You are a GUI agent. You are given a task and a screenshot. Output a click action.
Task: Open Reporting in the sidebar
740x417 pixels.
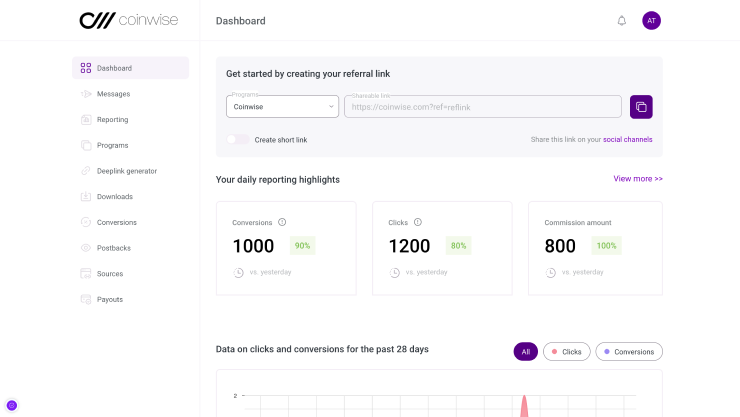pyautogui.click(x=112, y=120)
